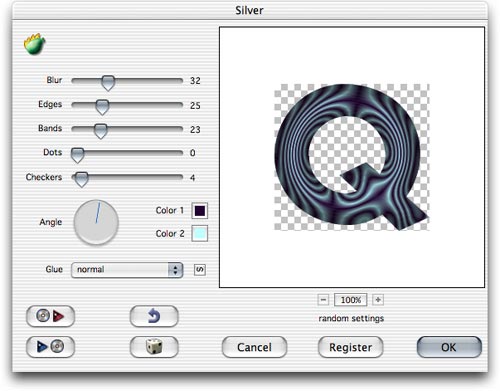Click the Edges slider handle

pos(102,107)
